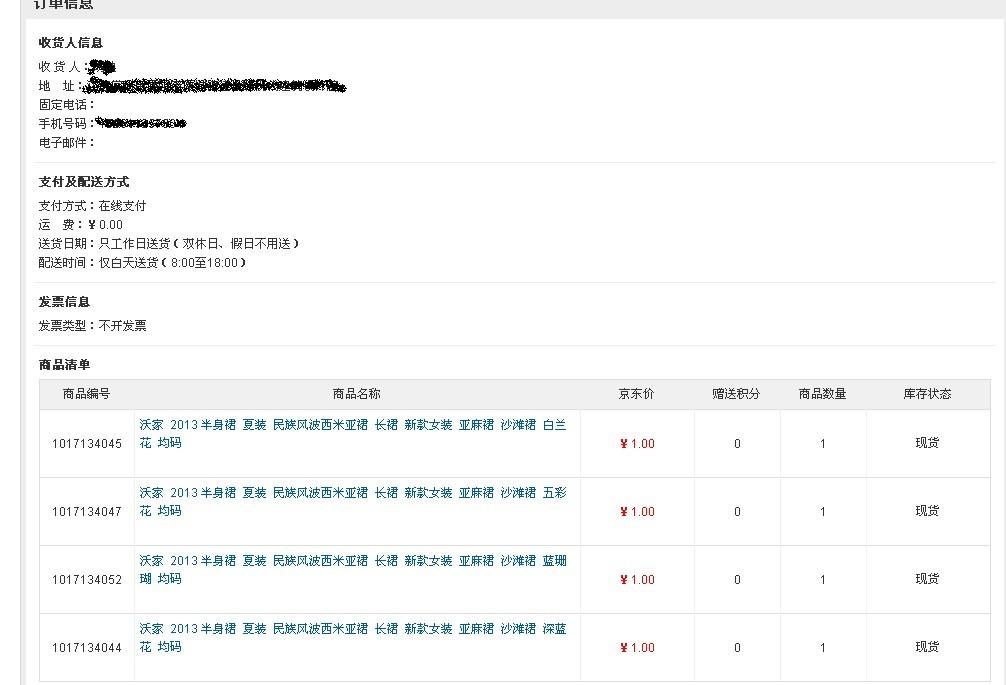Click the 支付及配送方式 section heading

click(x=84, y=182)
